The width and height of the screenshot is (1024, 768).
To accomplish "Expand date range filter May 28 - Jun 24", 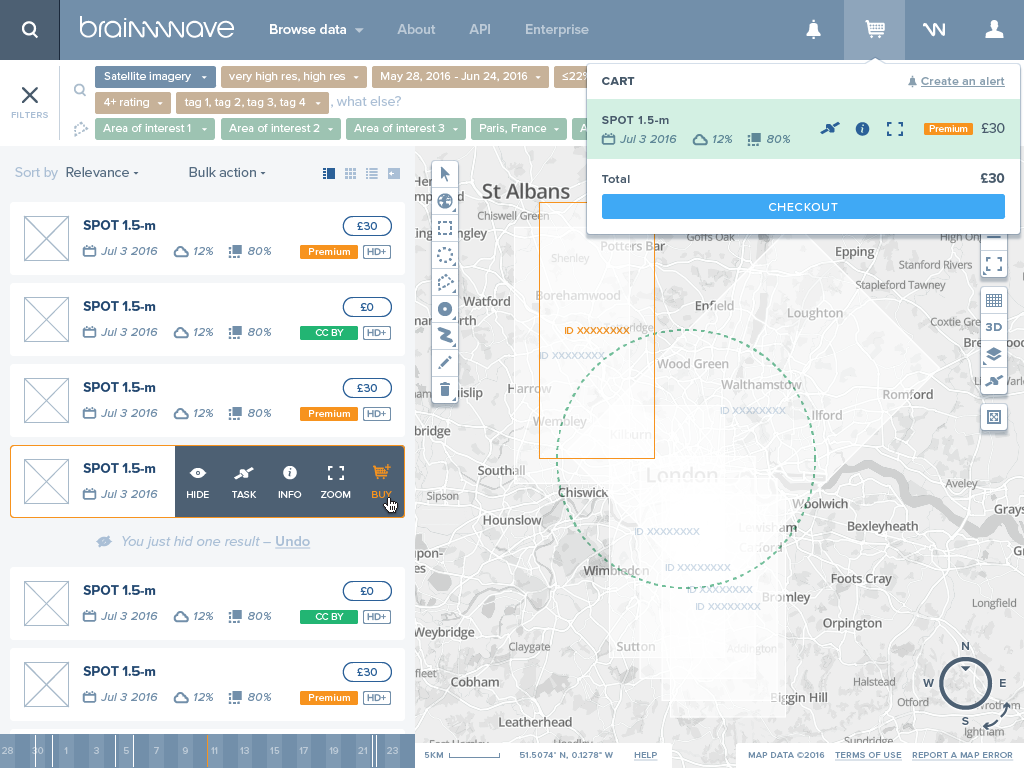I will tap(460, 76).
